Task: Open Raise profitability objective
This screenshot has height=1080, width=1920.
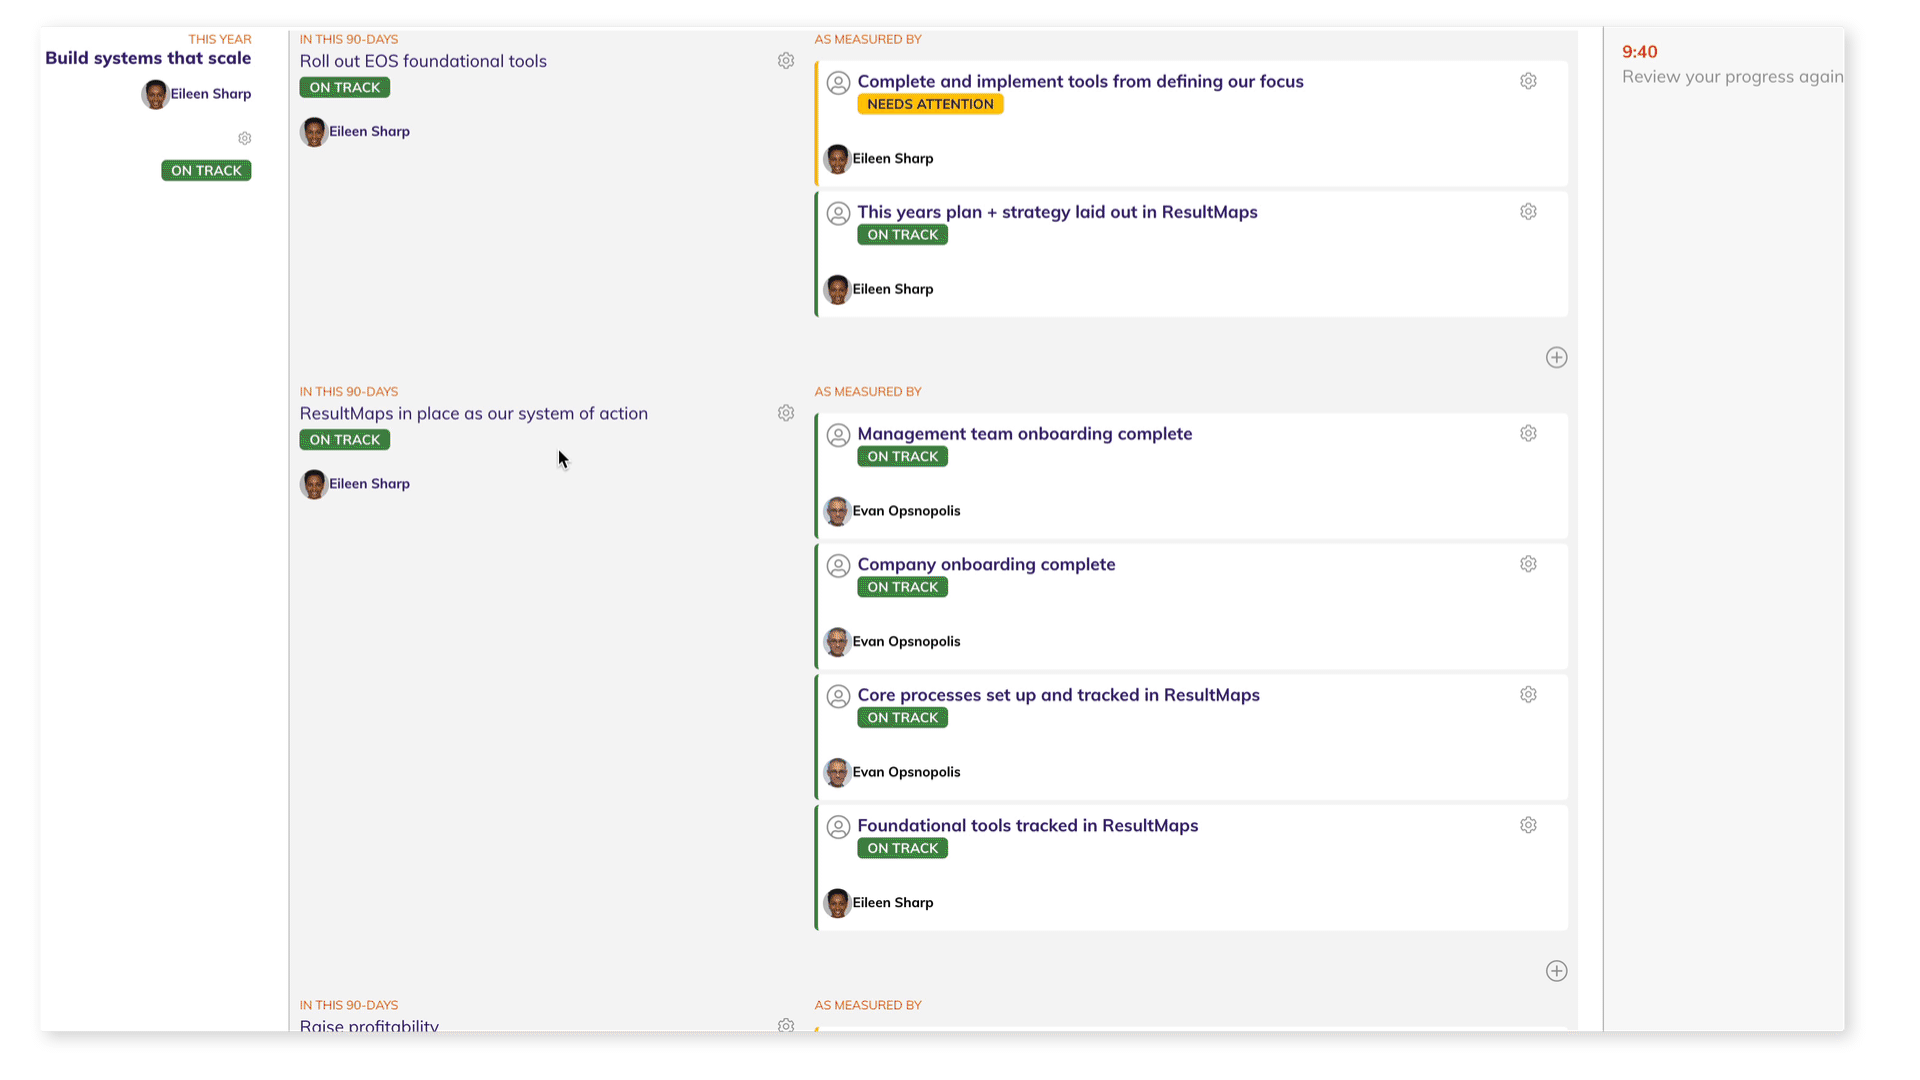Action: coord(369,1025)
